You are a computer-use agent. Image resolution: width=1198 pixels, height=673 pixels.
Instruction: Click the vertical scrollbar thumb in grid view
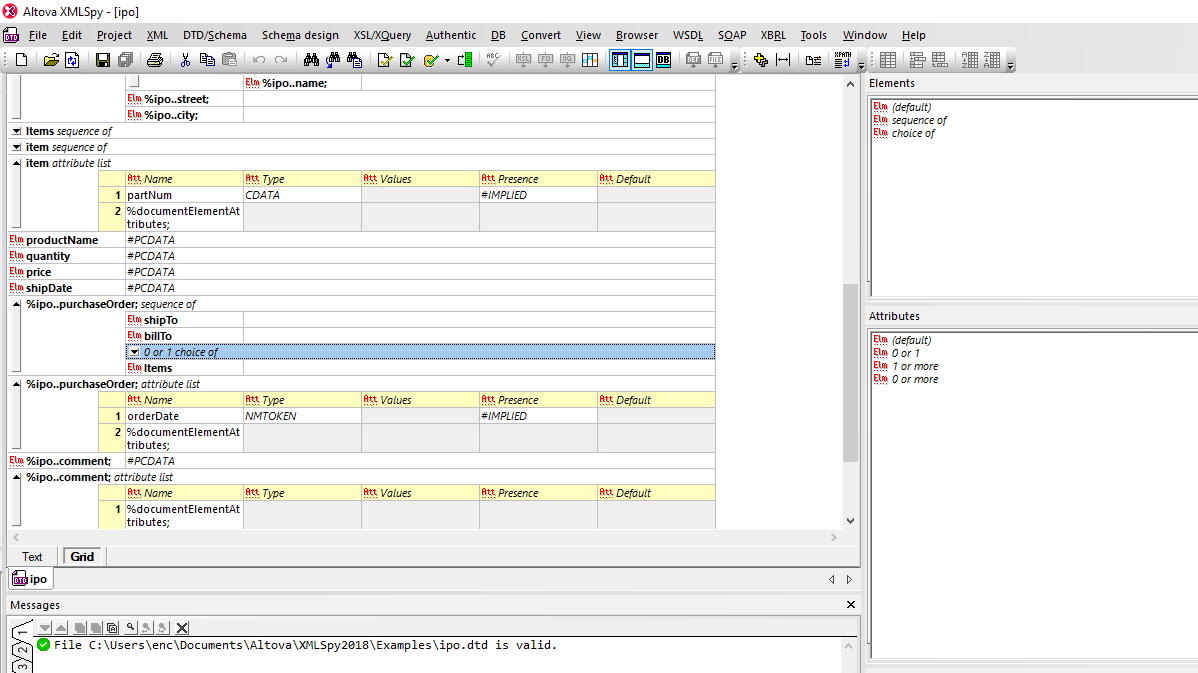[850, 372]
